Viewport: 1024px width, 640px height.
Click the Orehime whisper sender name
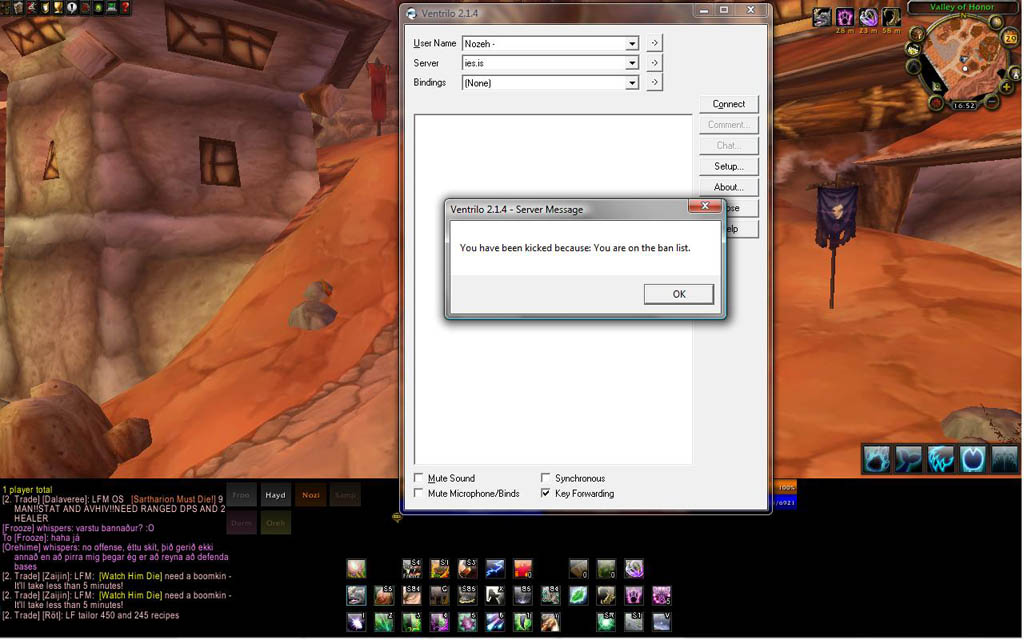coord(20,547)
